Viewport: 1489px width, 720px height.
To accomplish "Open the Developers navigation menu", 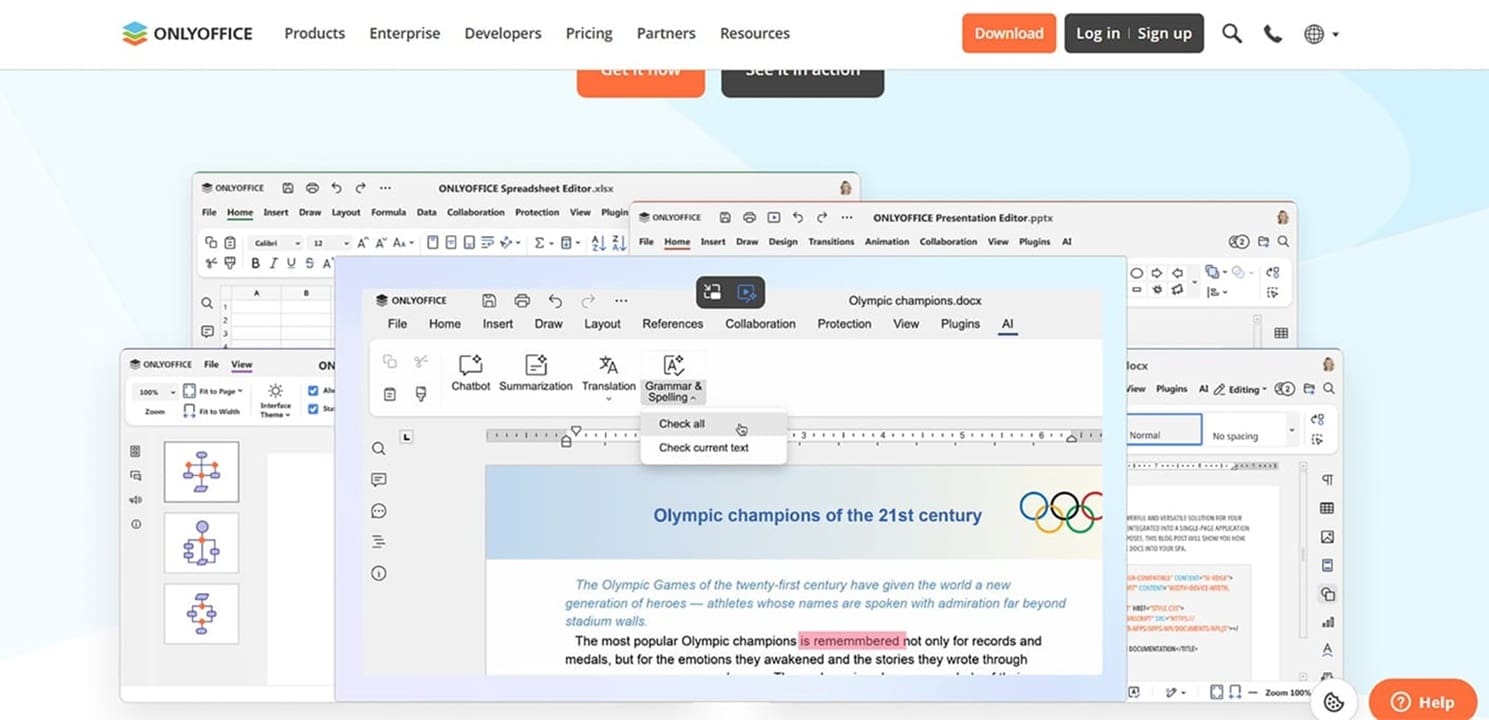I will coord(503,33).
